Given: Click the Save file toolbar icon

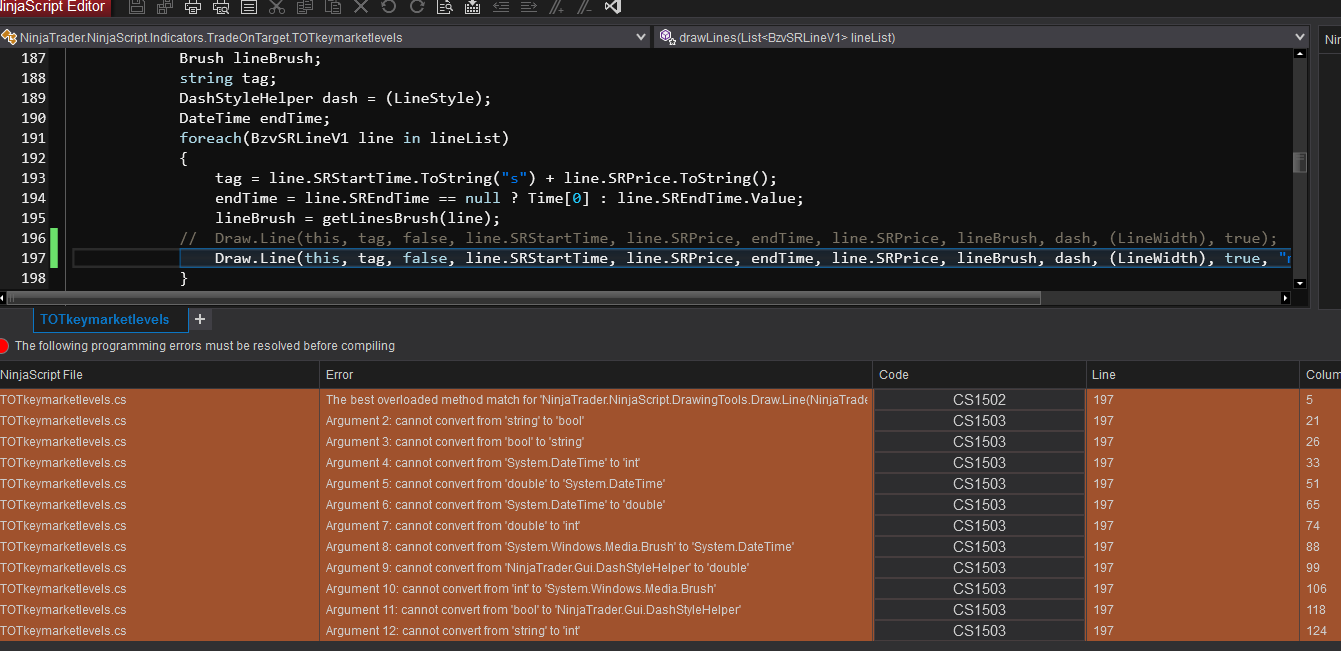Looking at the screenshot, I should click(x=137, y=7).
